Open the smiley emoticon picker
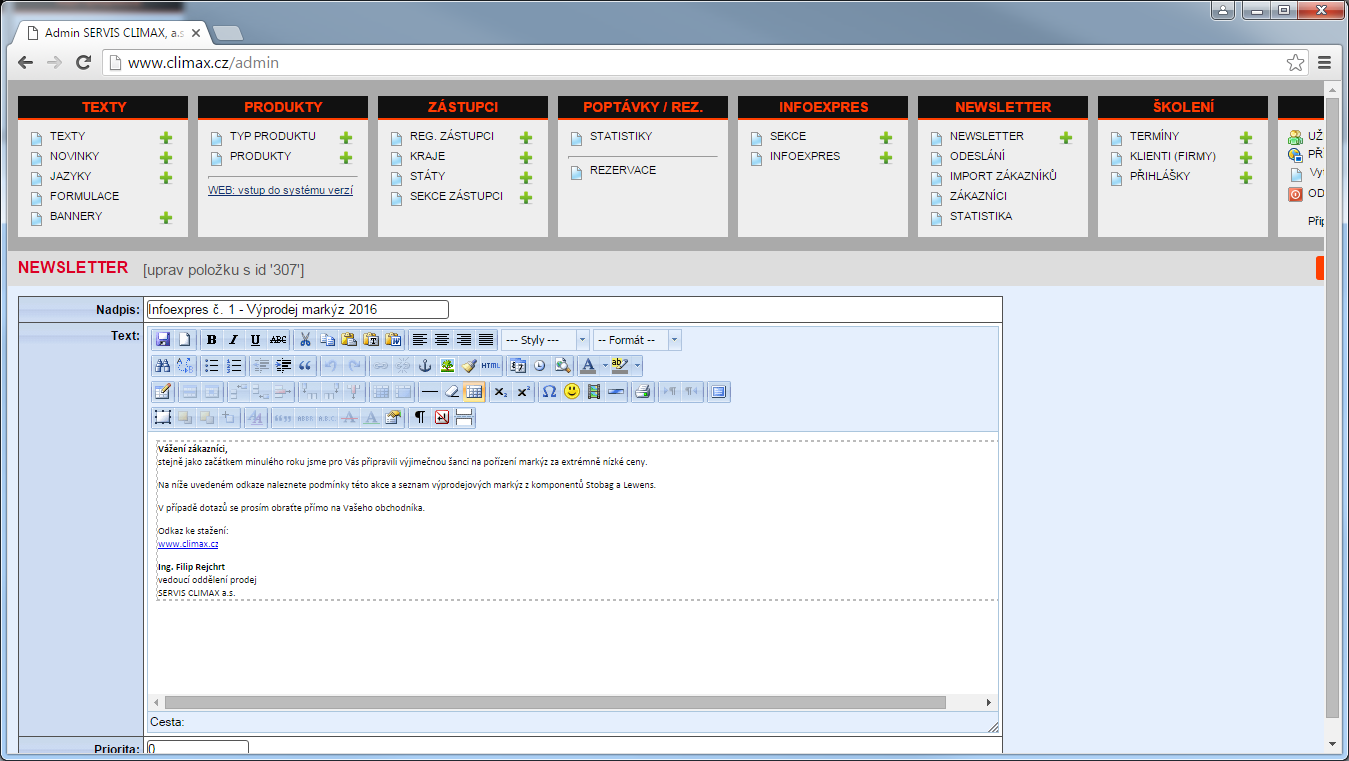Screen dimensions: 1349x761 point(572,392)
